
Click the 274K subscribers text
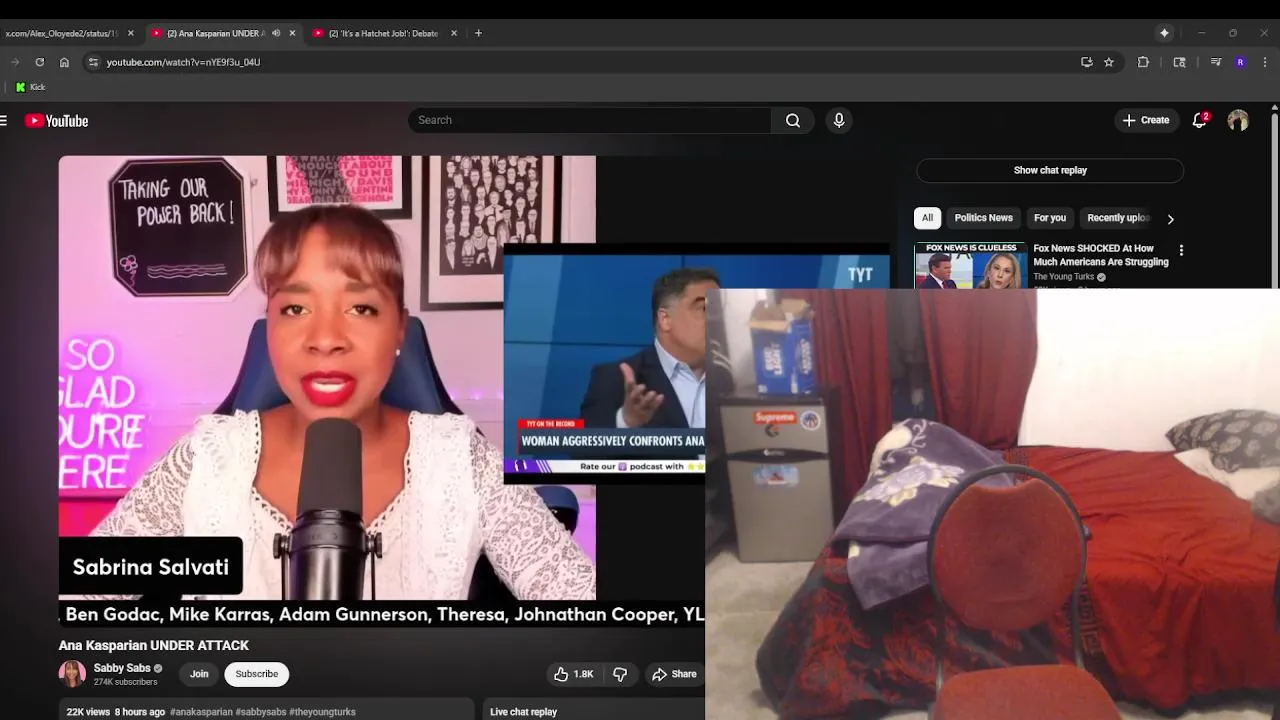(125, 682)
